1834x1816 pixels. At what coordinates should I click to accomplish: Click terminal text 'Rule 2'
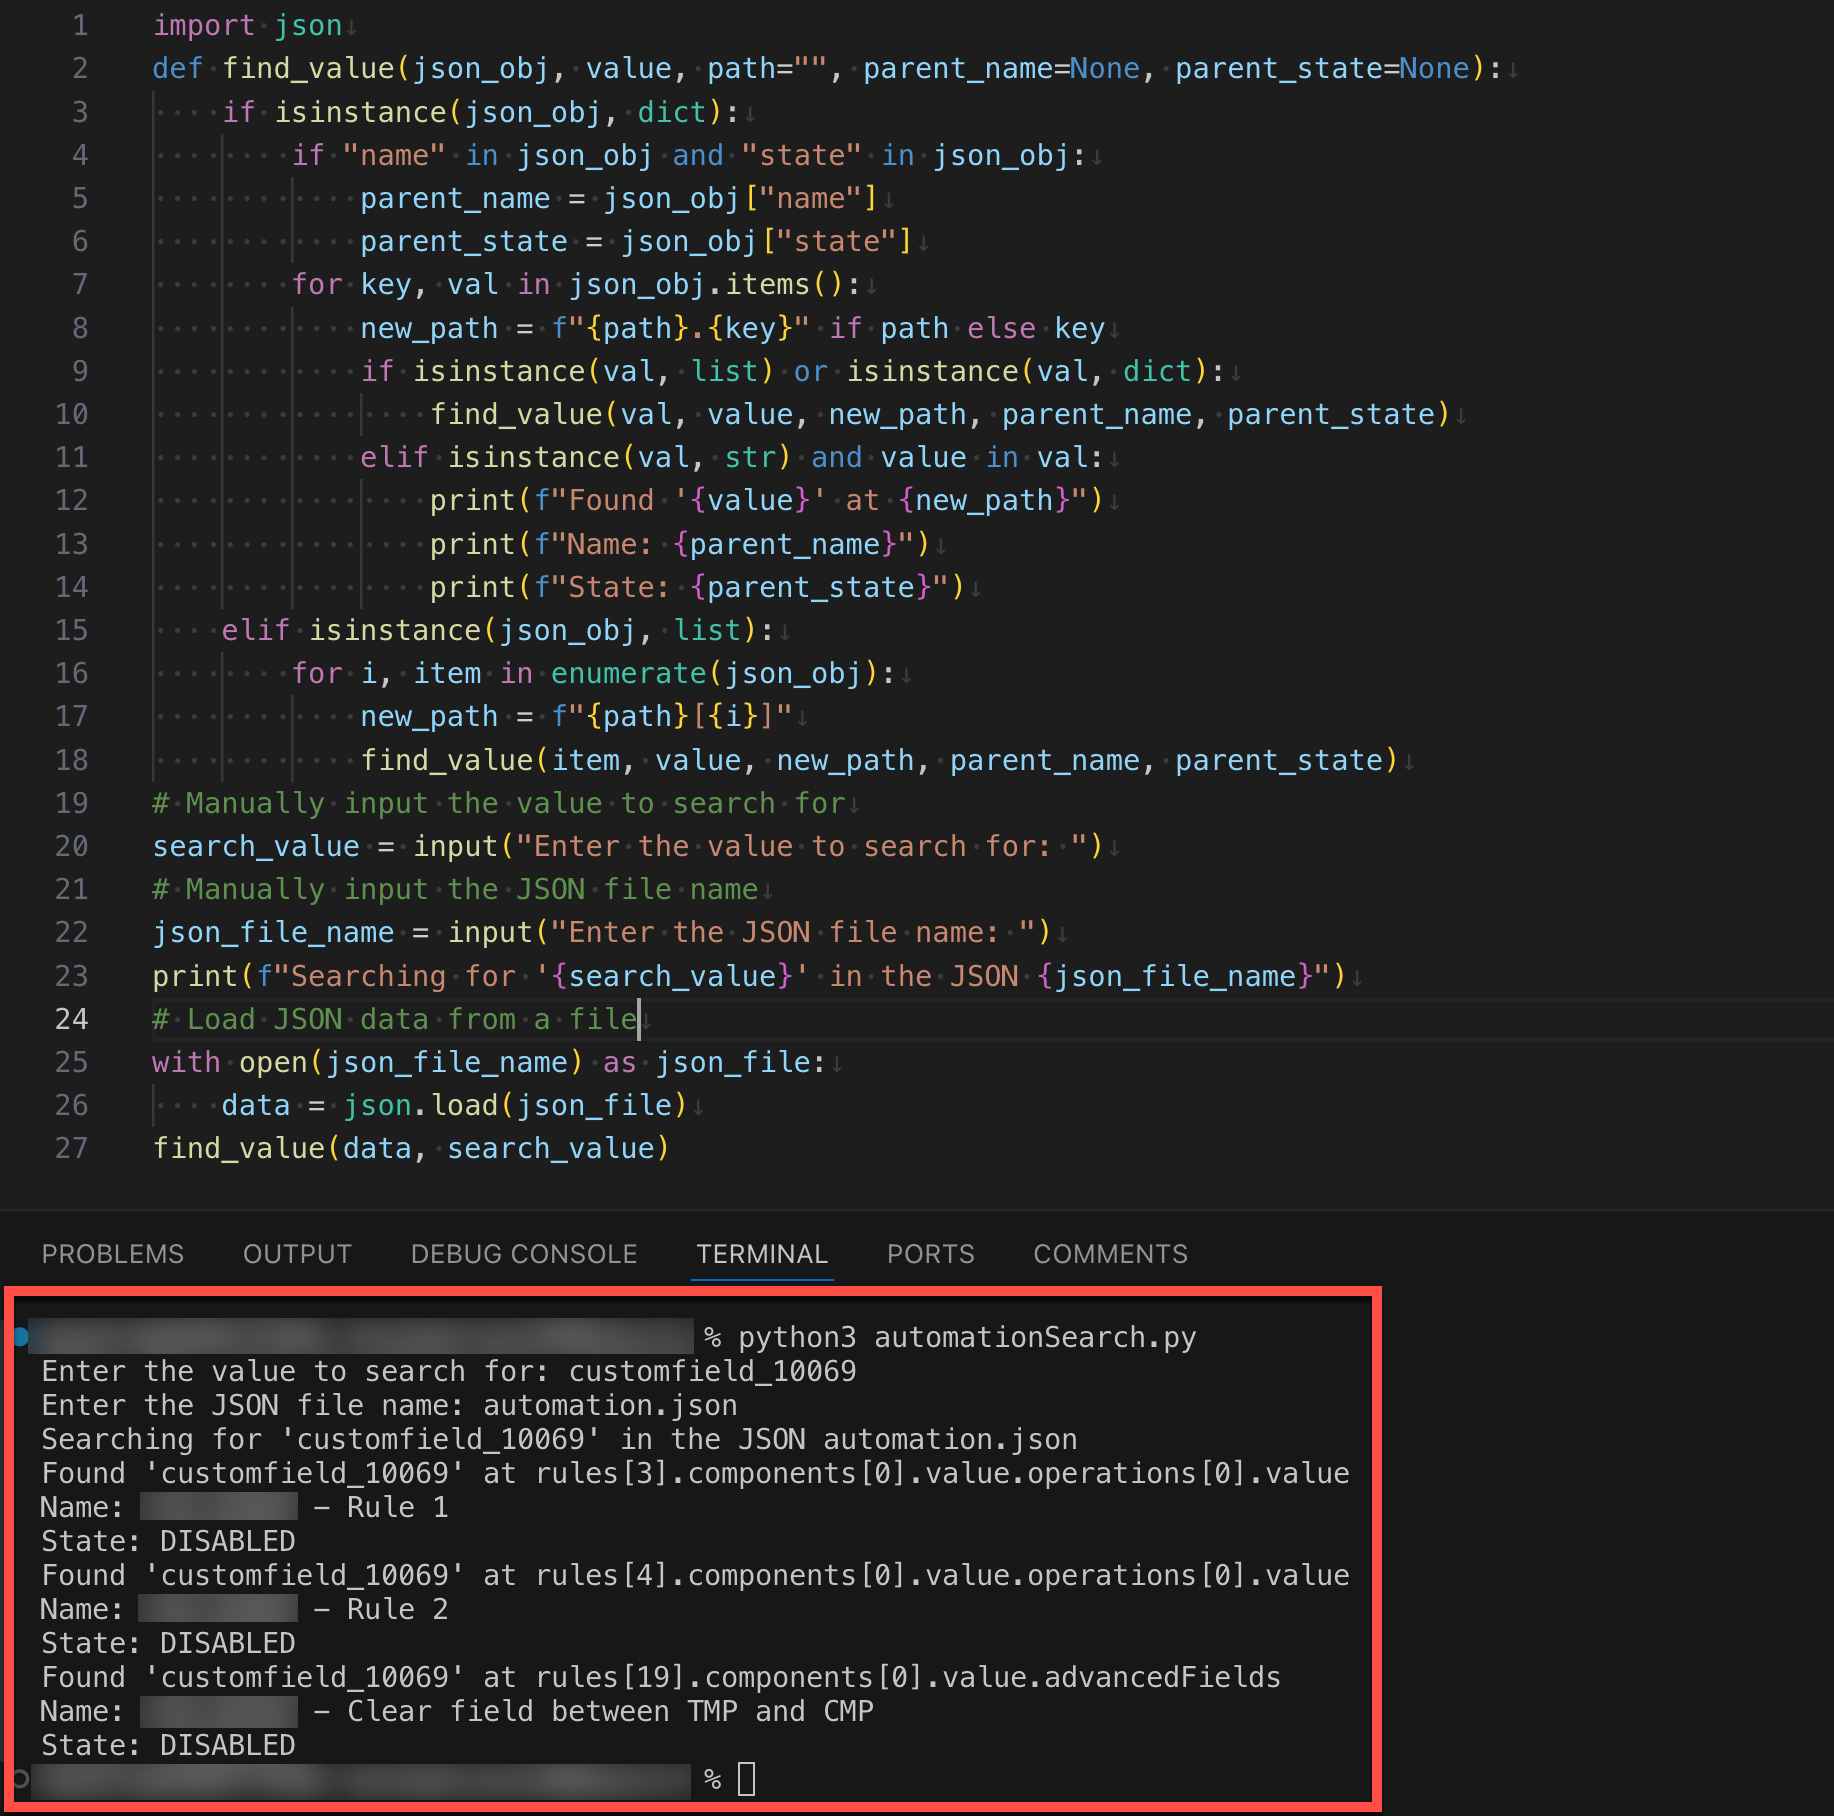click(397, 1609)
